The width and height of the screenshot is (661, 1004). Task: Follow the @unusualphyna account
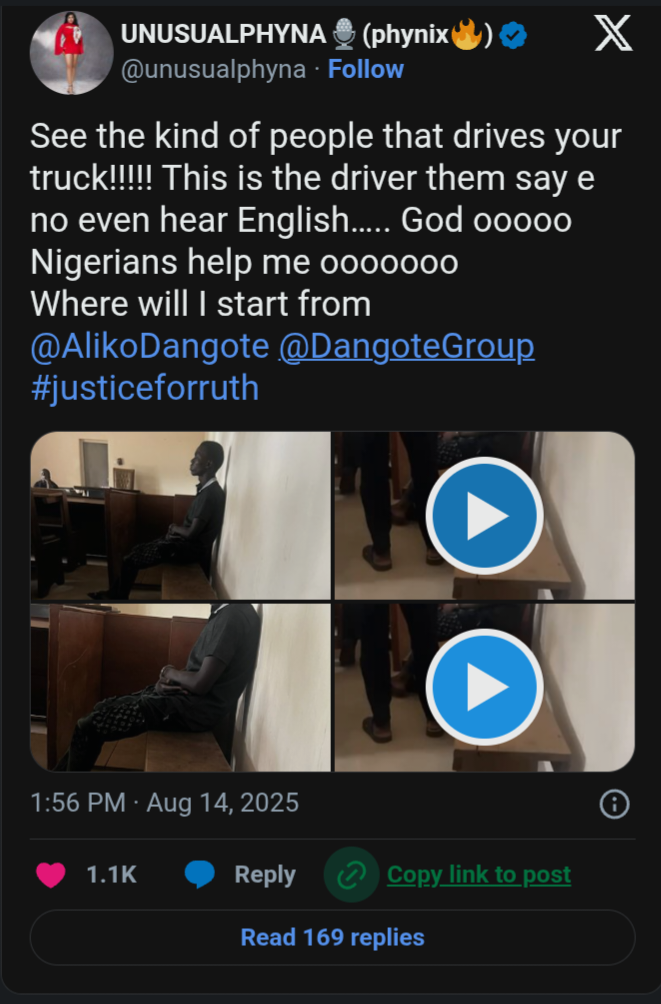(366, 69)
